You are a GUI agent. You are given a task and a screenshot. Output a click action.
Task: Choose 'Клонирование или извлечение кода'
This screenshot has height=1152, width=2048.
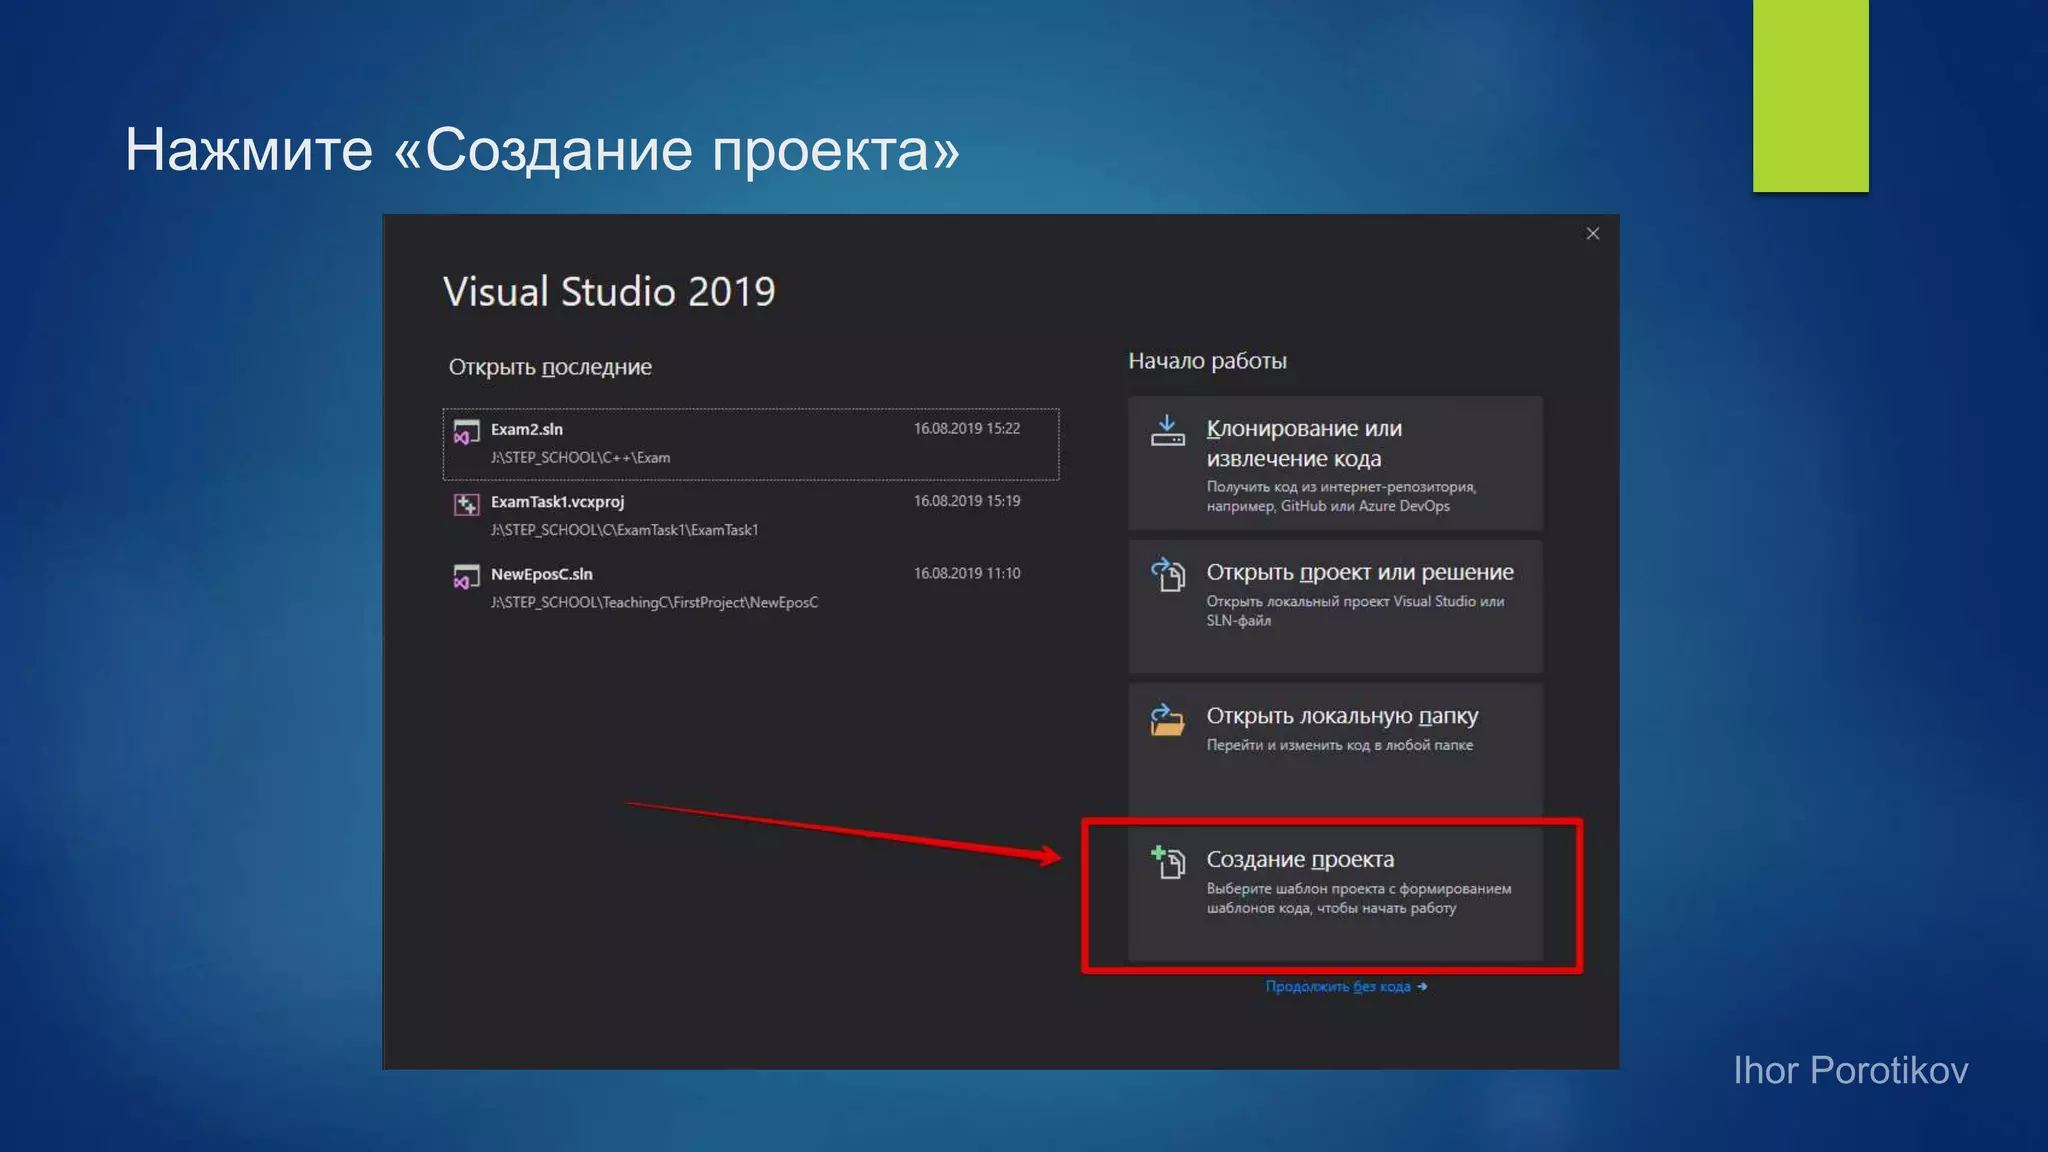tap(1335, 463)
